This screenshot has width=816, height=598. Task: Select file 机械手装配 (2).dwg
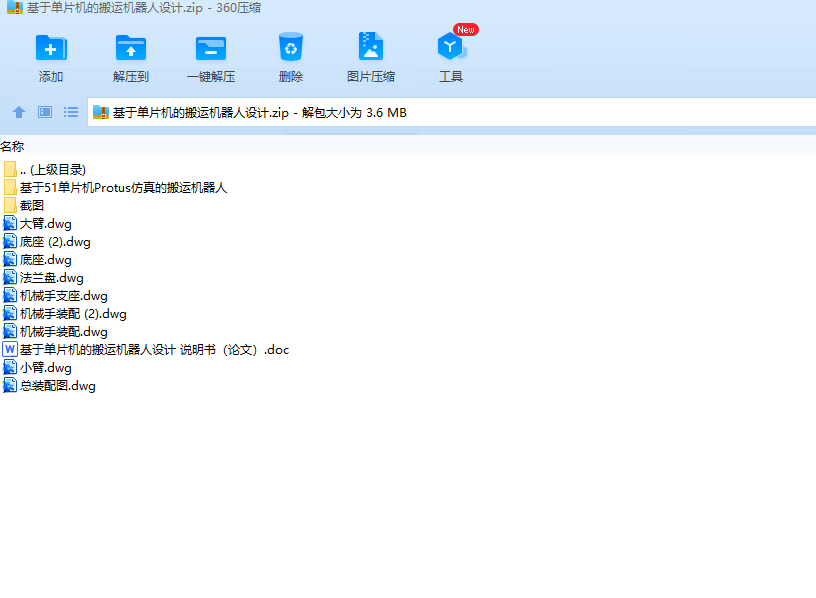coord(65,313)
